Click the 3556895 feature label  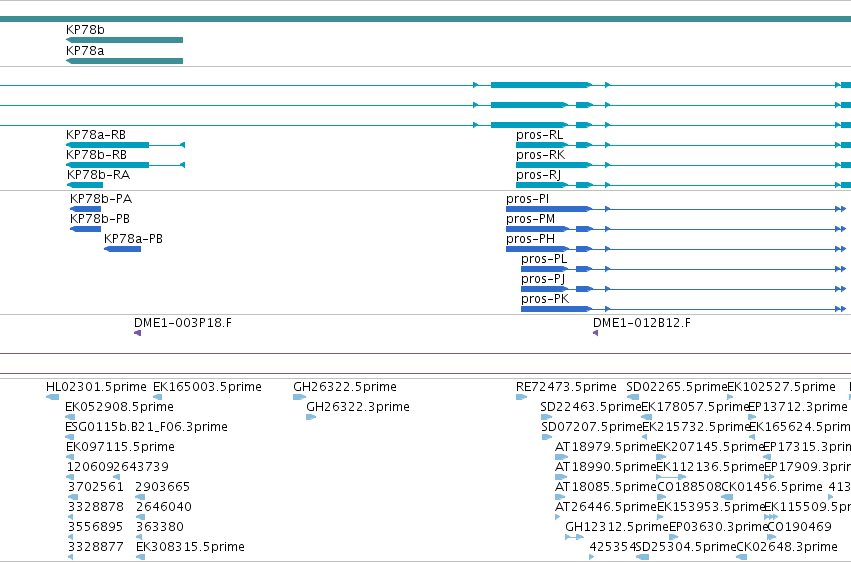click(96, 527)
